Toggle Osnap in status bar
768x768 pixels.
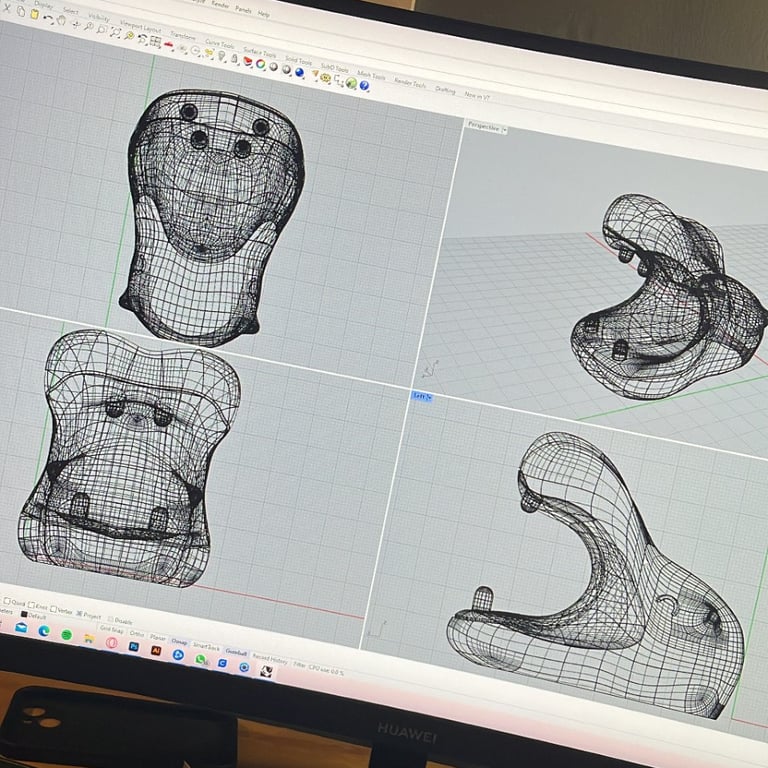tap(179, 642)
